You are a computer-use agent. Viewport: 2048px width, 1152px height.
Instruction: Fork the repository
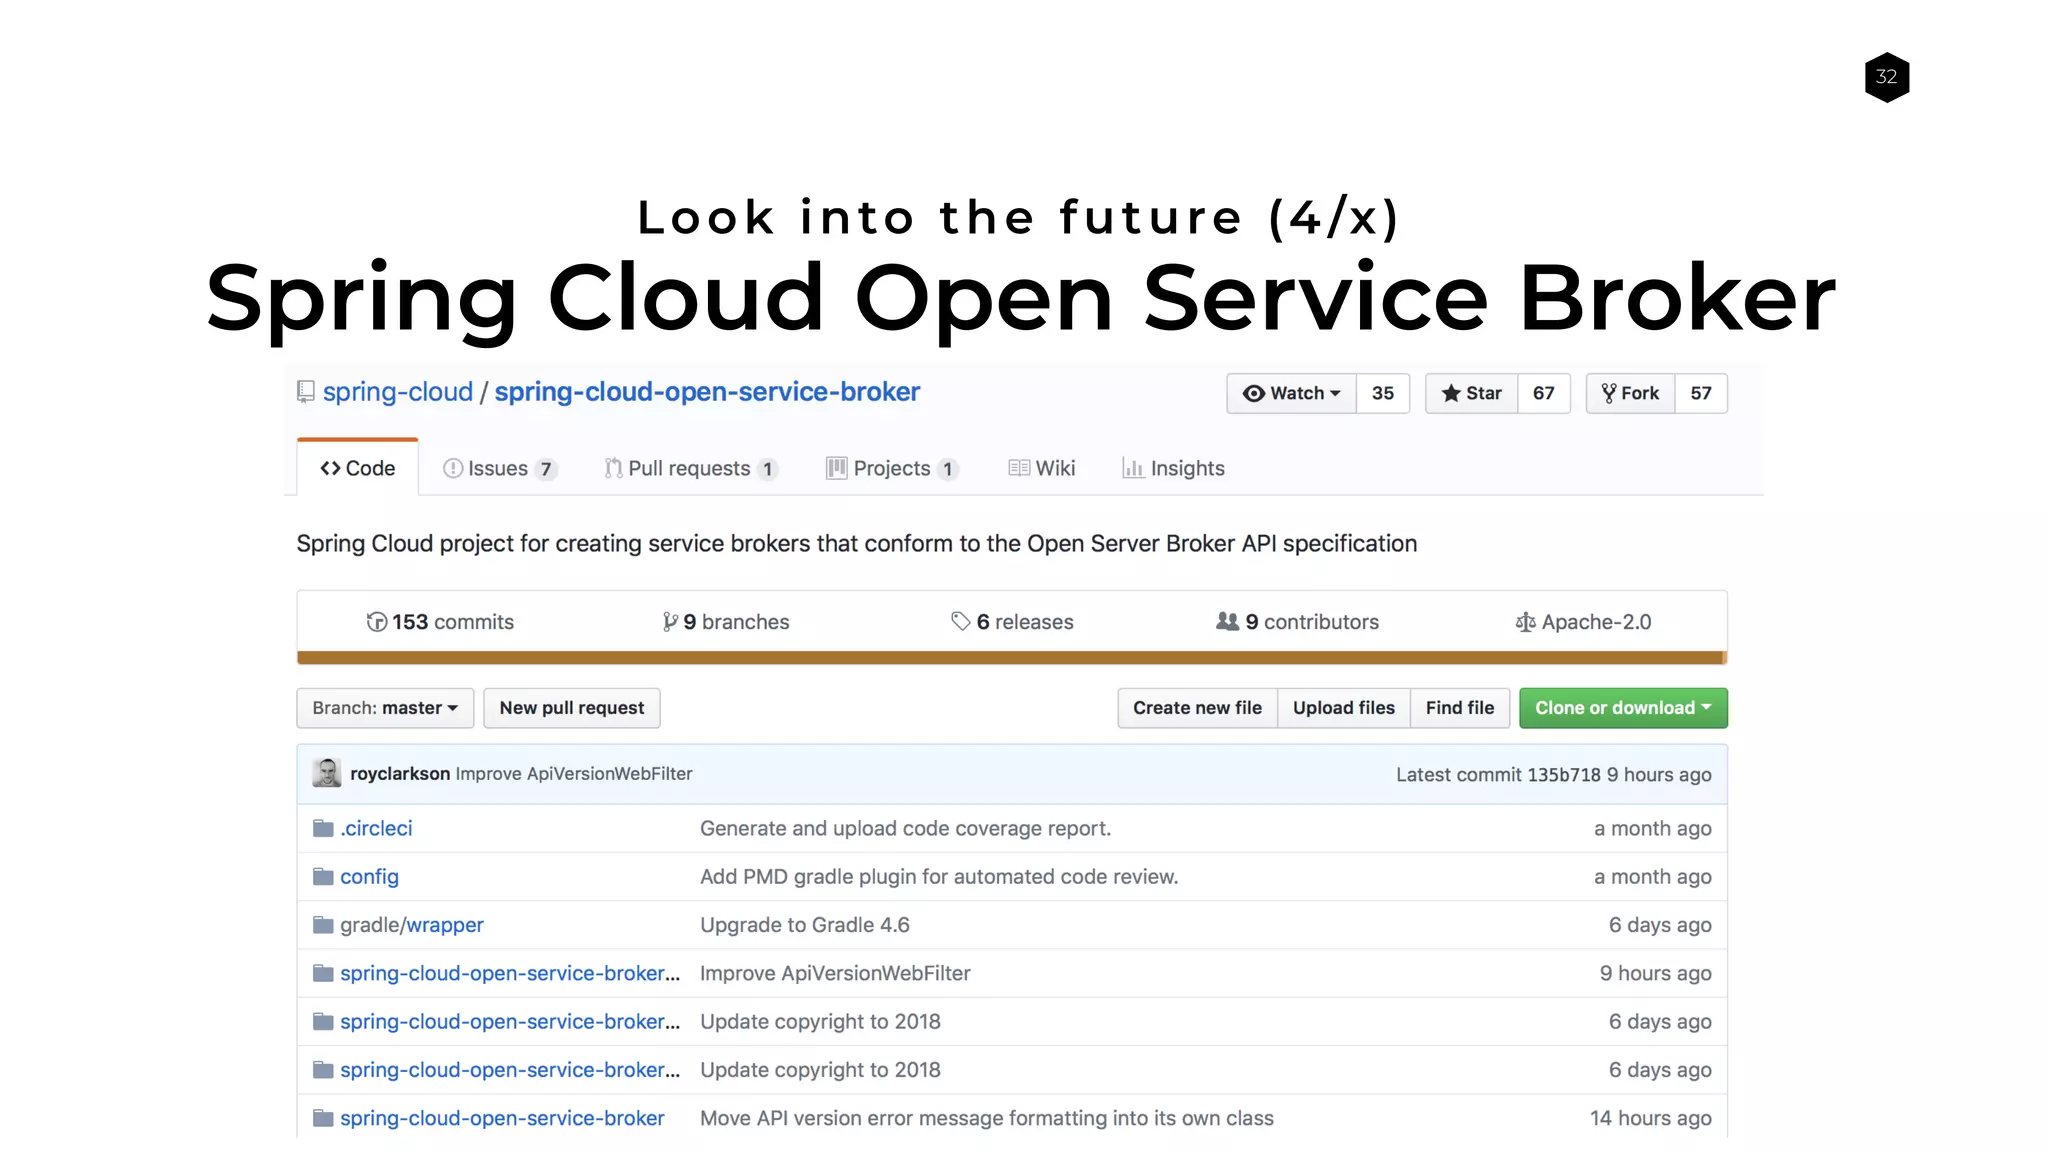1630,393
